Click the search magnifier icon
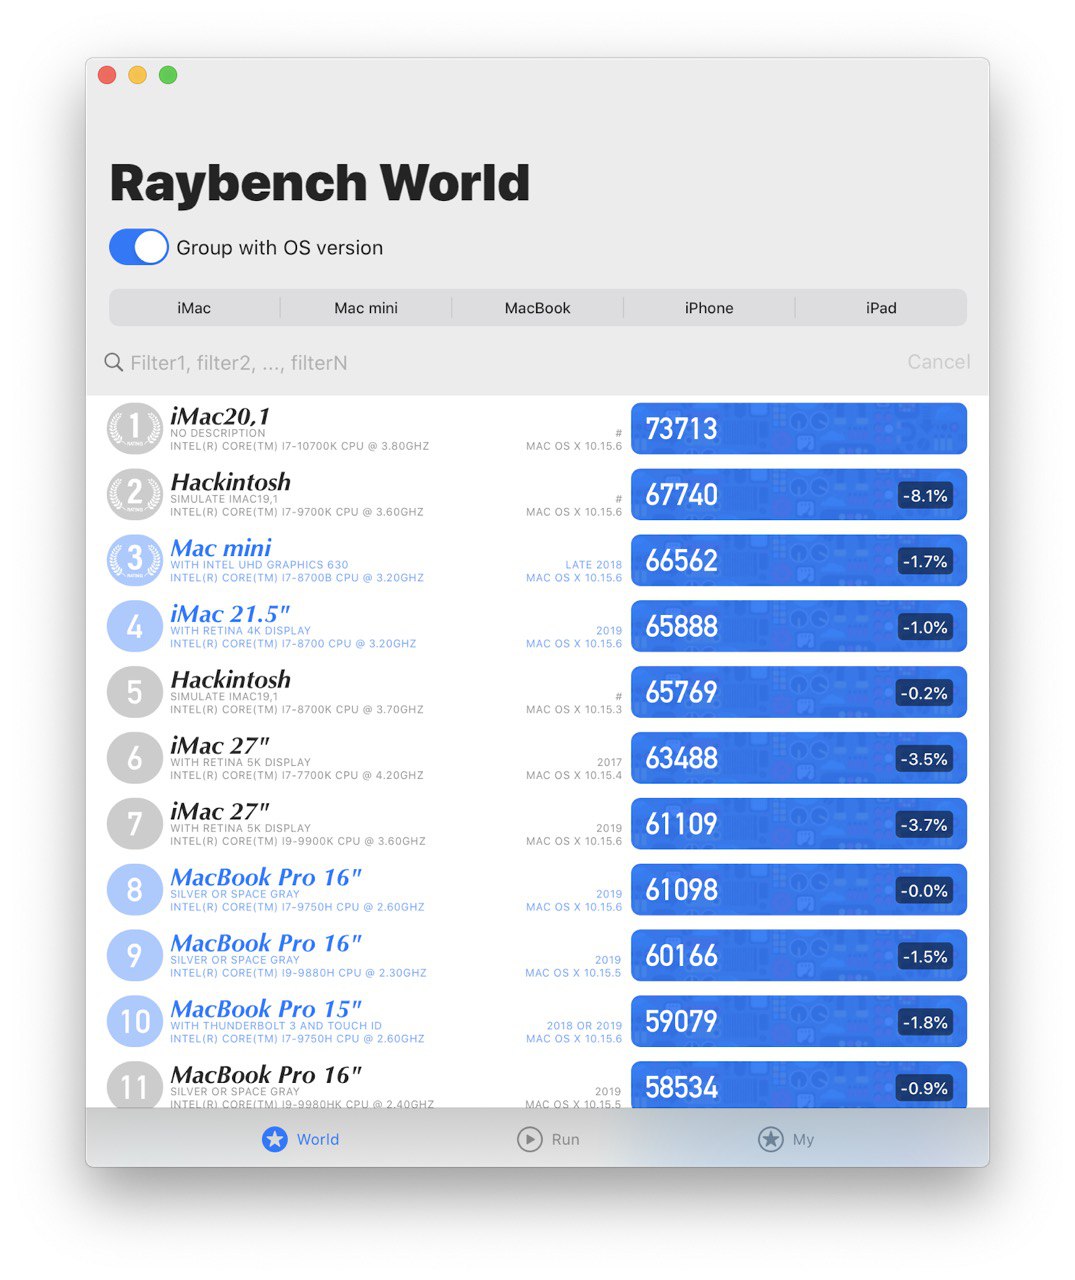The height and width of the screenshot is (1280, 1075). pos(114,362)
